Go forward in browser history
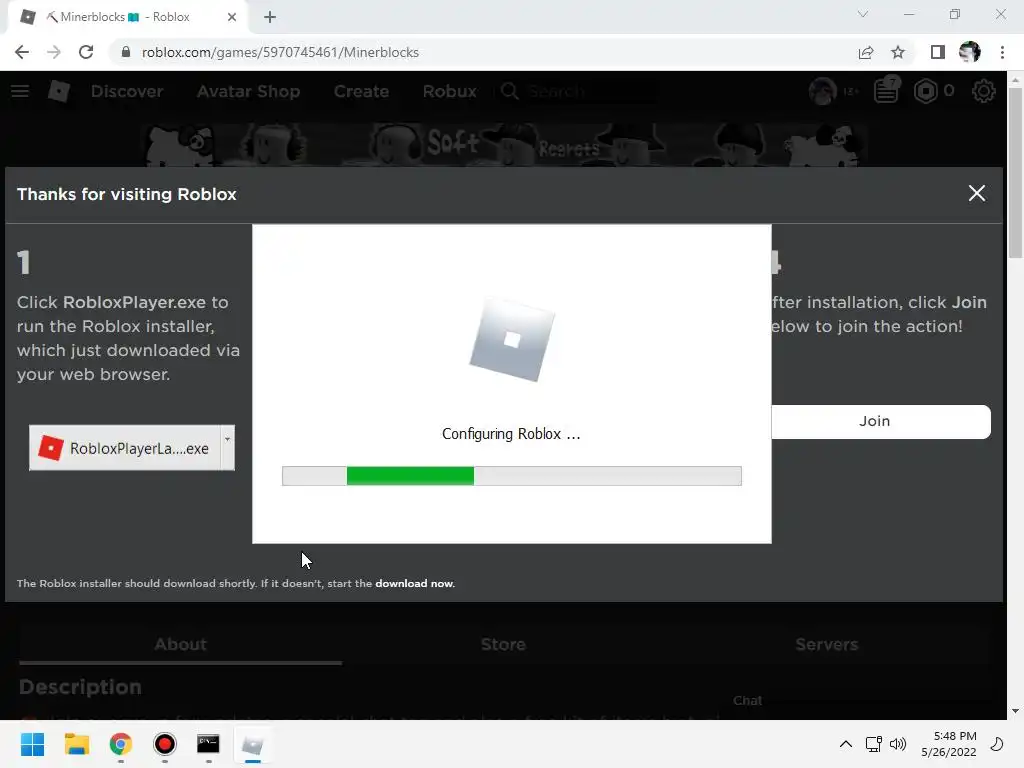 [54, 52]
